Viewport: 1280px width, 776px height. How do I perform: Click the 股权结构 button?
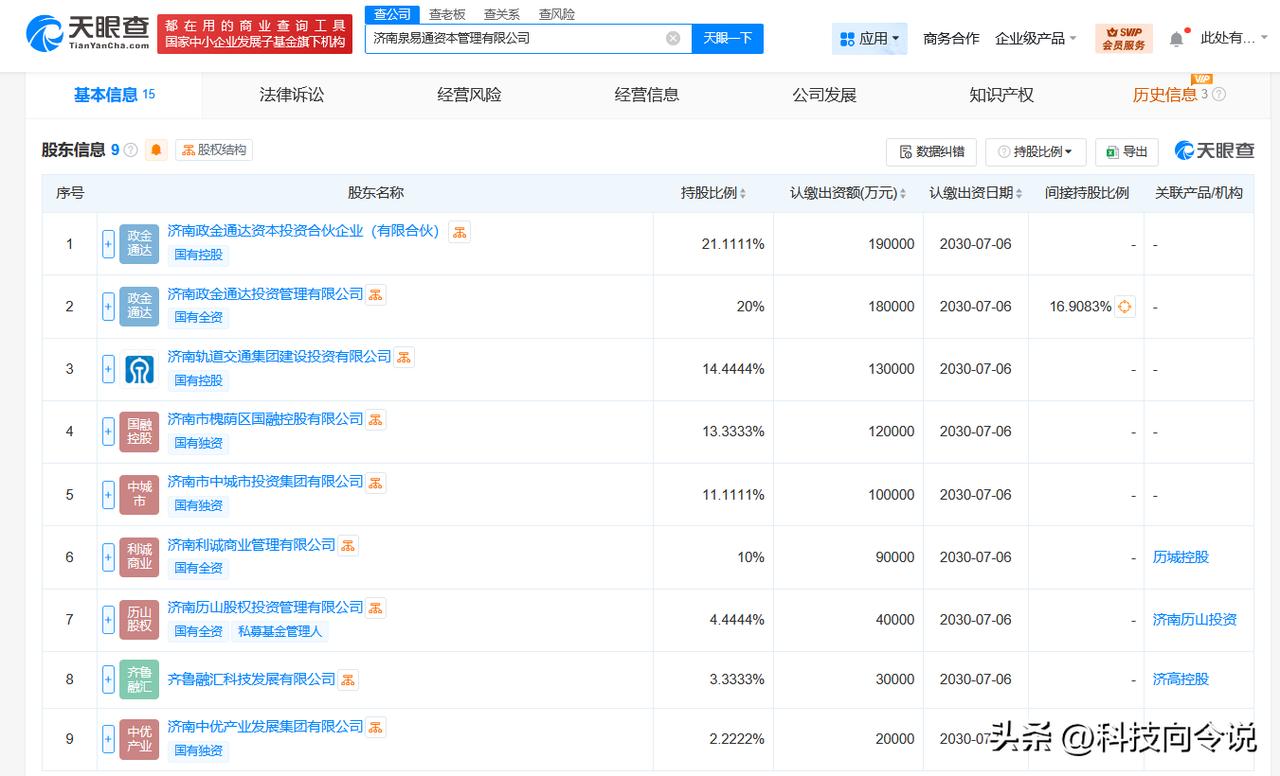coord(214,150)
